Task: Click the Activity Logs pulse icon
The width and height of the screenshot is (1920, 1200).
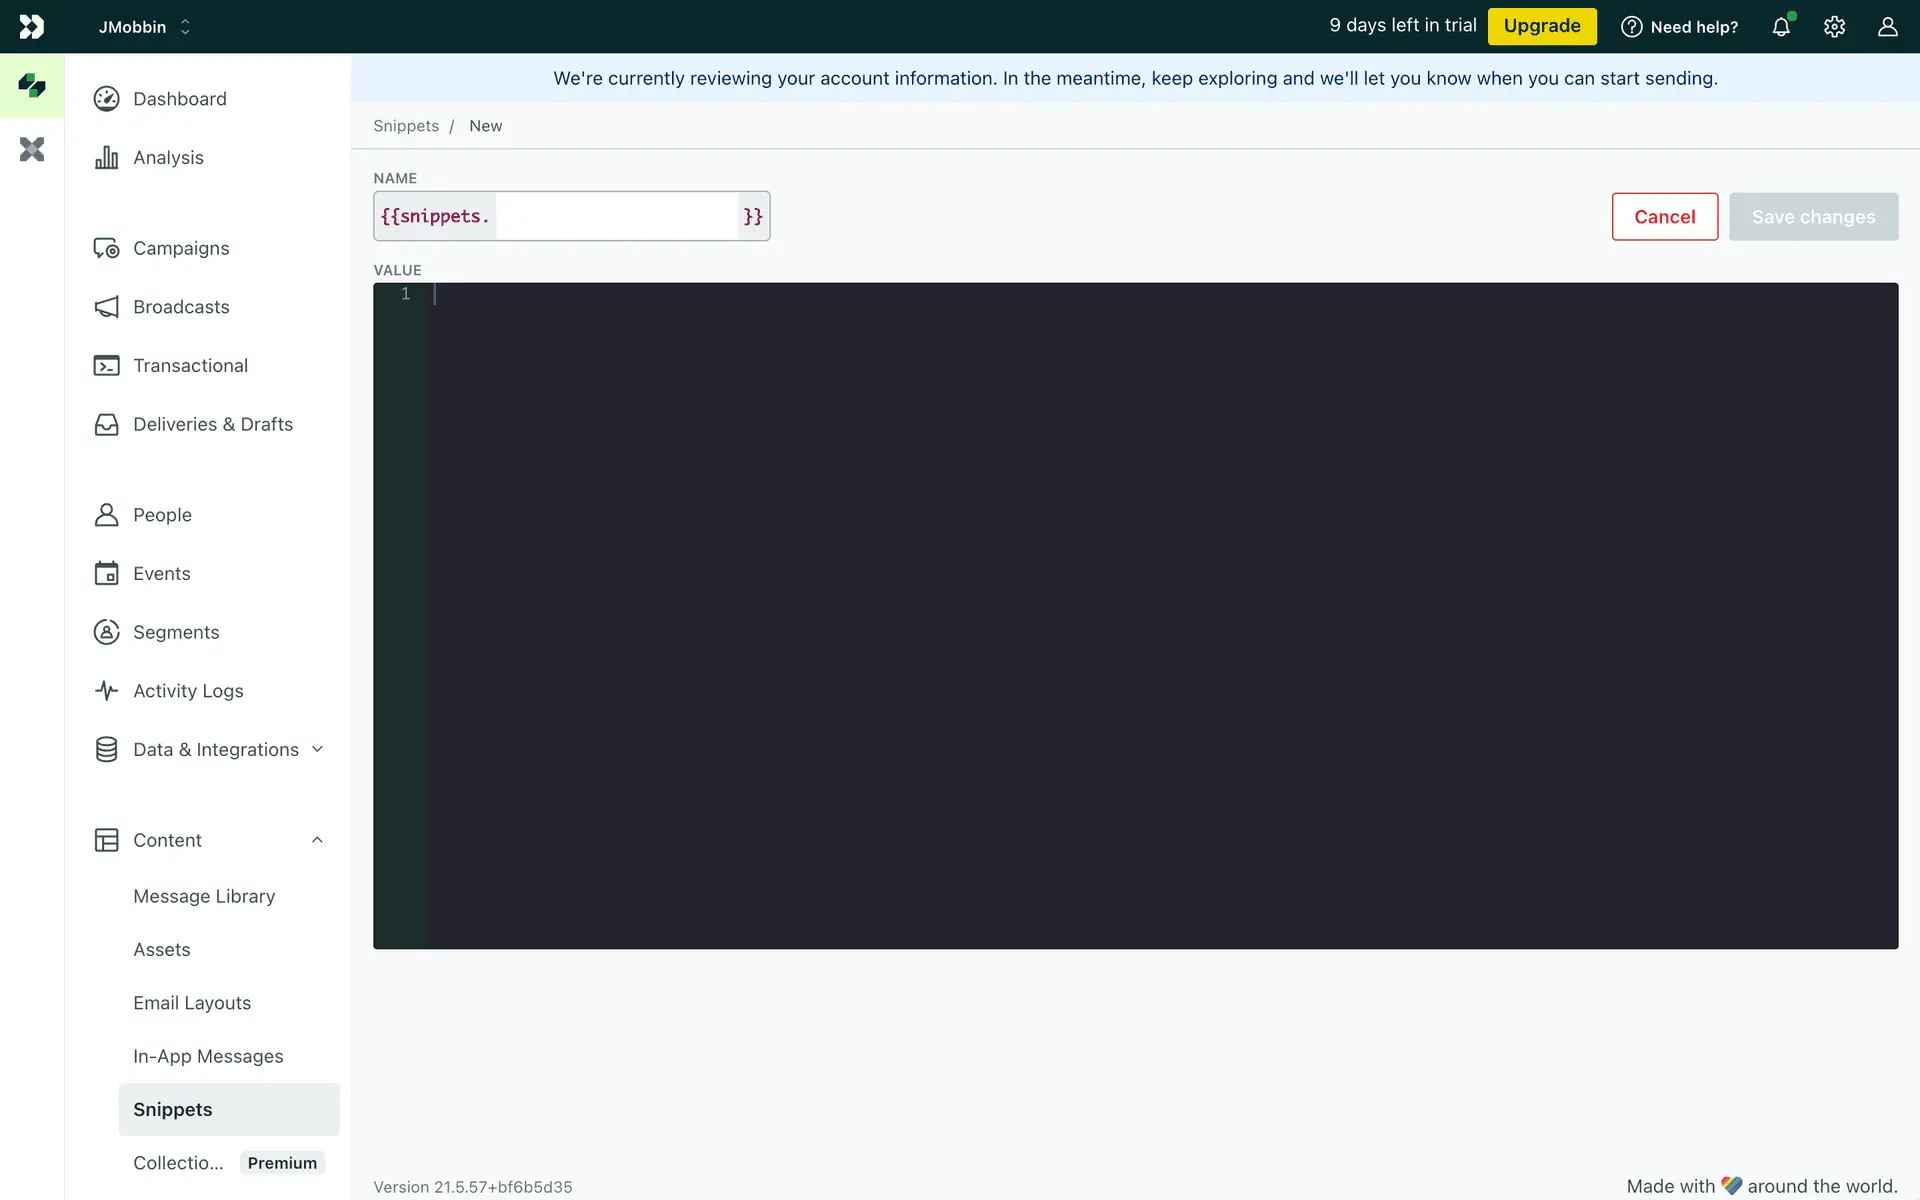Action: pyautogui.click(x=106, y=691)
